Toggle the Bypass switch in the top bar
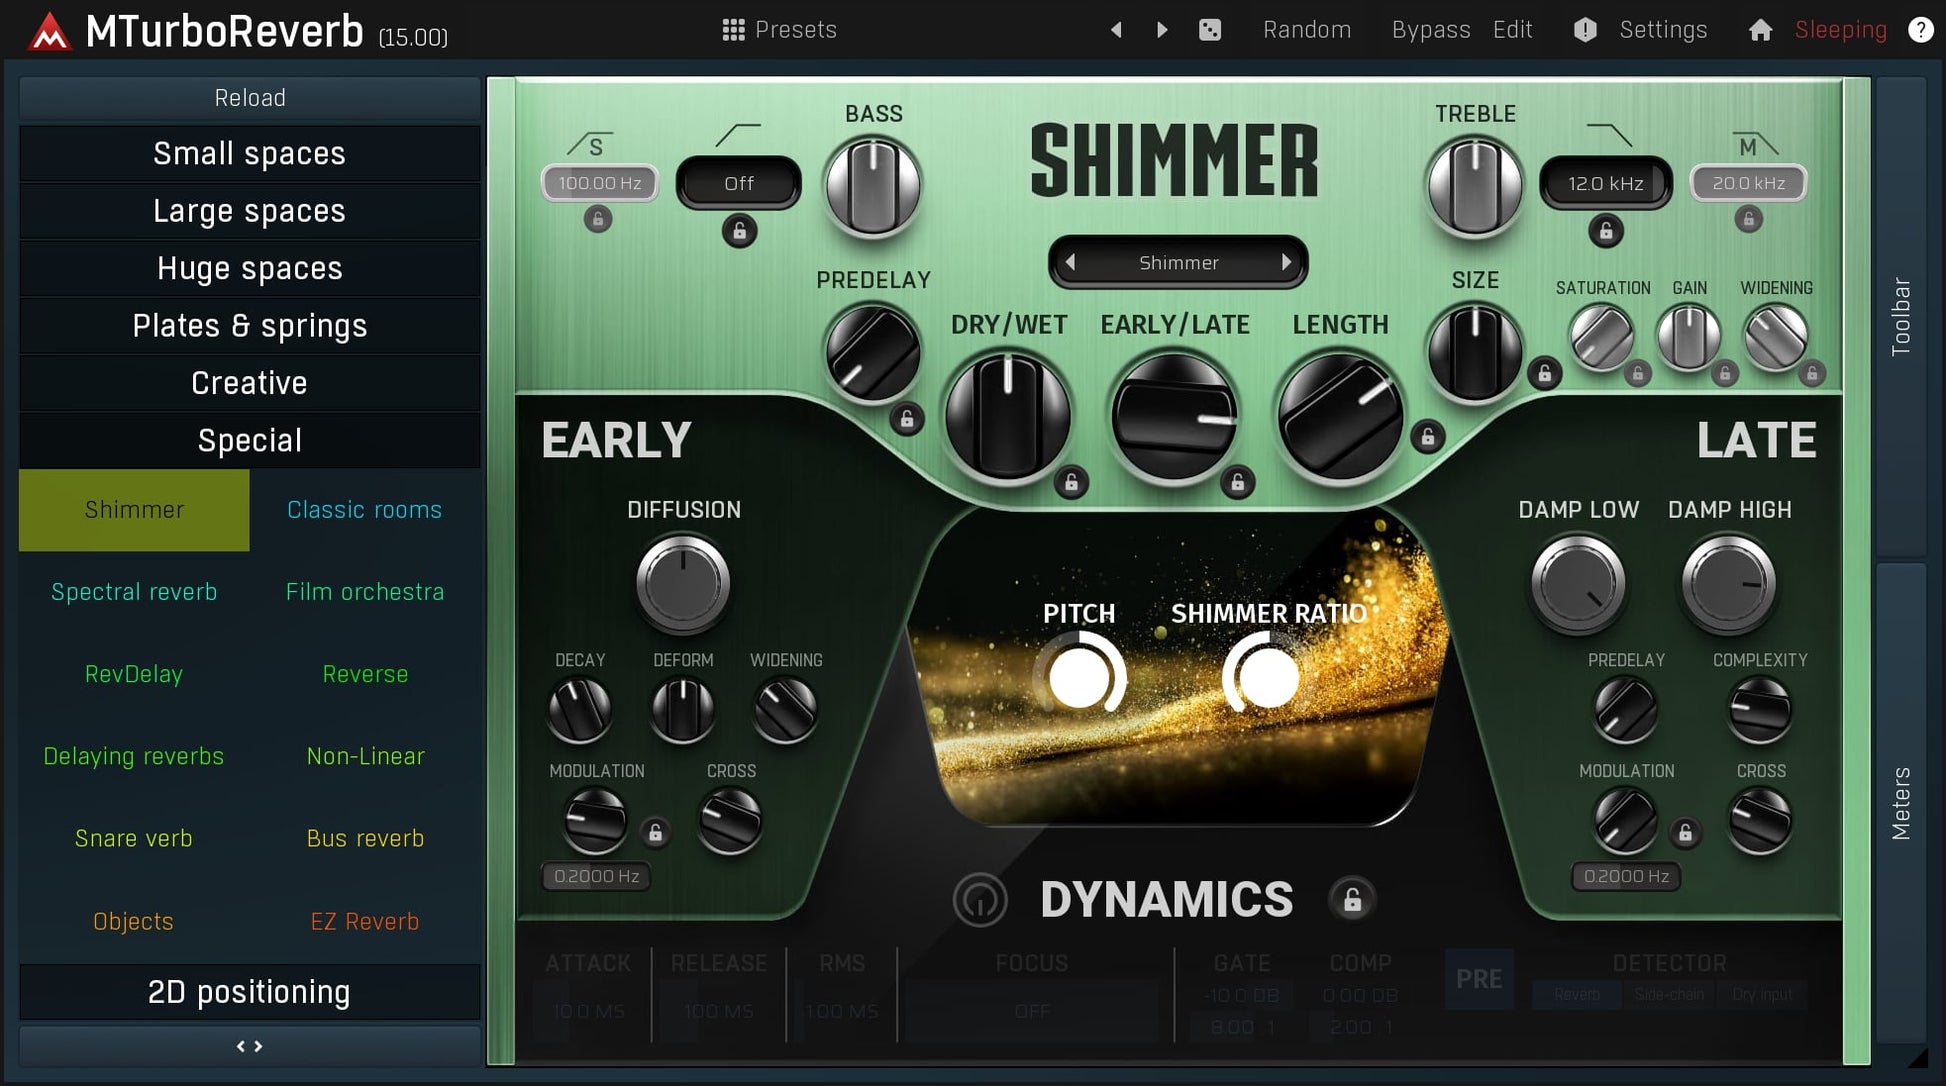The image size is (1946, 1086). coord(1430,30)
